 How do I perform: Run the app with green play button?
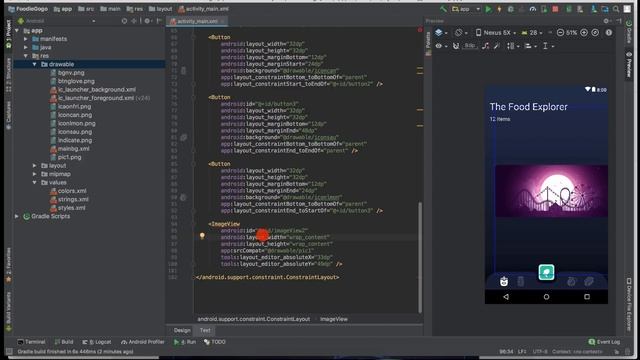click(488, 9)
